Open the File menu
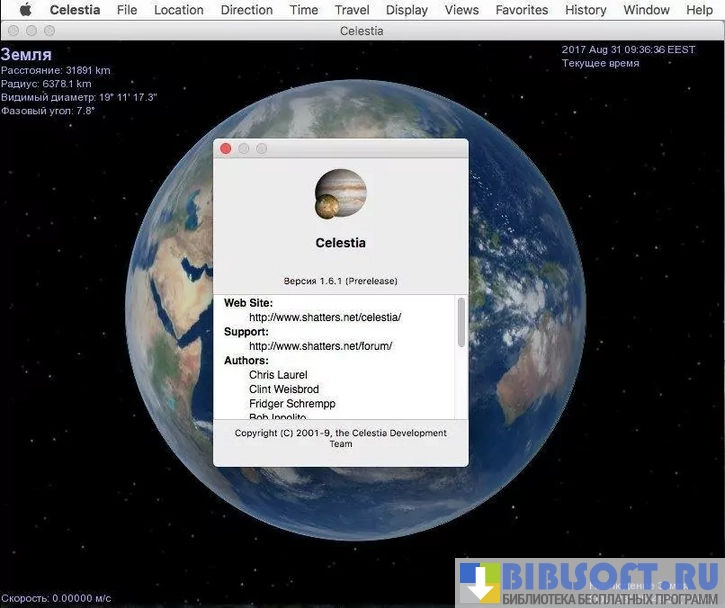 pos(127,10)
